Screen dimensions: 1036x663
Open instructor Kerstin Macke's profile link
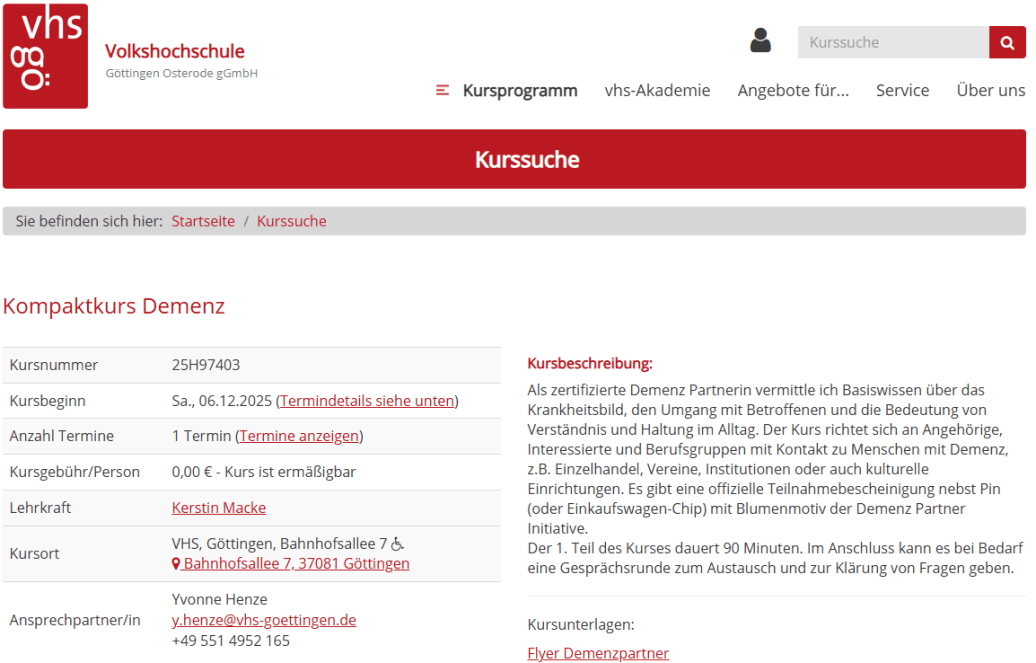pyautogui.click(x=219, y=508)
